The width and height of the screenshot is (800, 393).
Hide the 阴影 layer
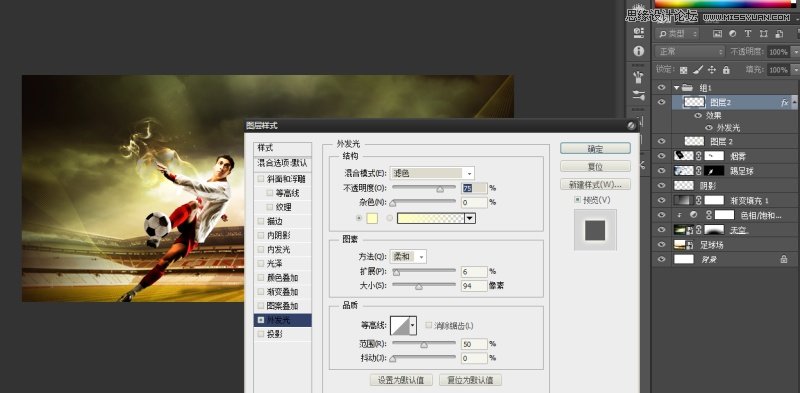click(x=662, y=185)
